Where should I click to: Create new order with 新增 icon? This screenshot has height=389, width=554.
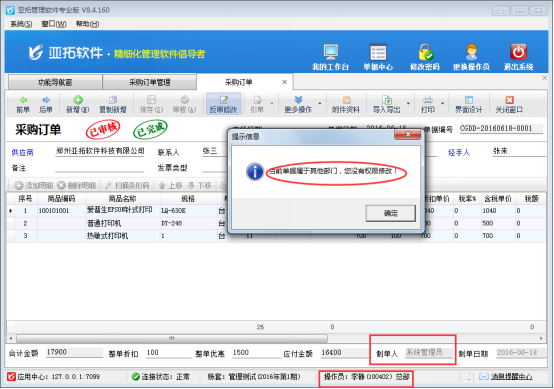point(78,100)
